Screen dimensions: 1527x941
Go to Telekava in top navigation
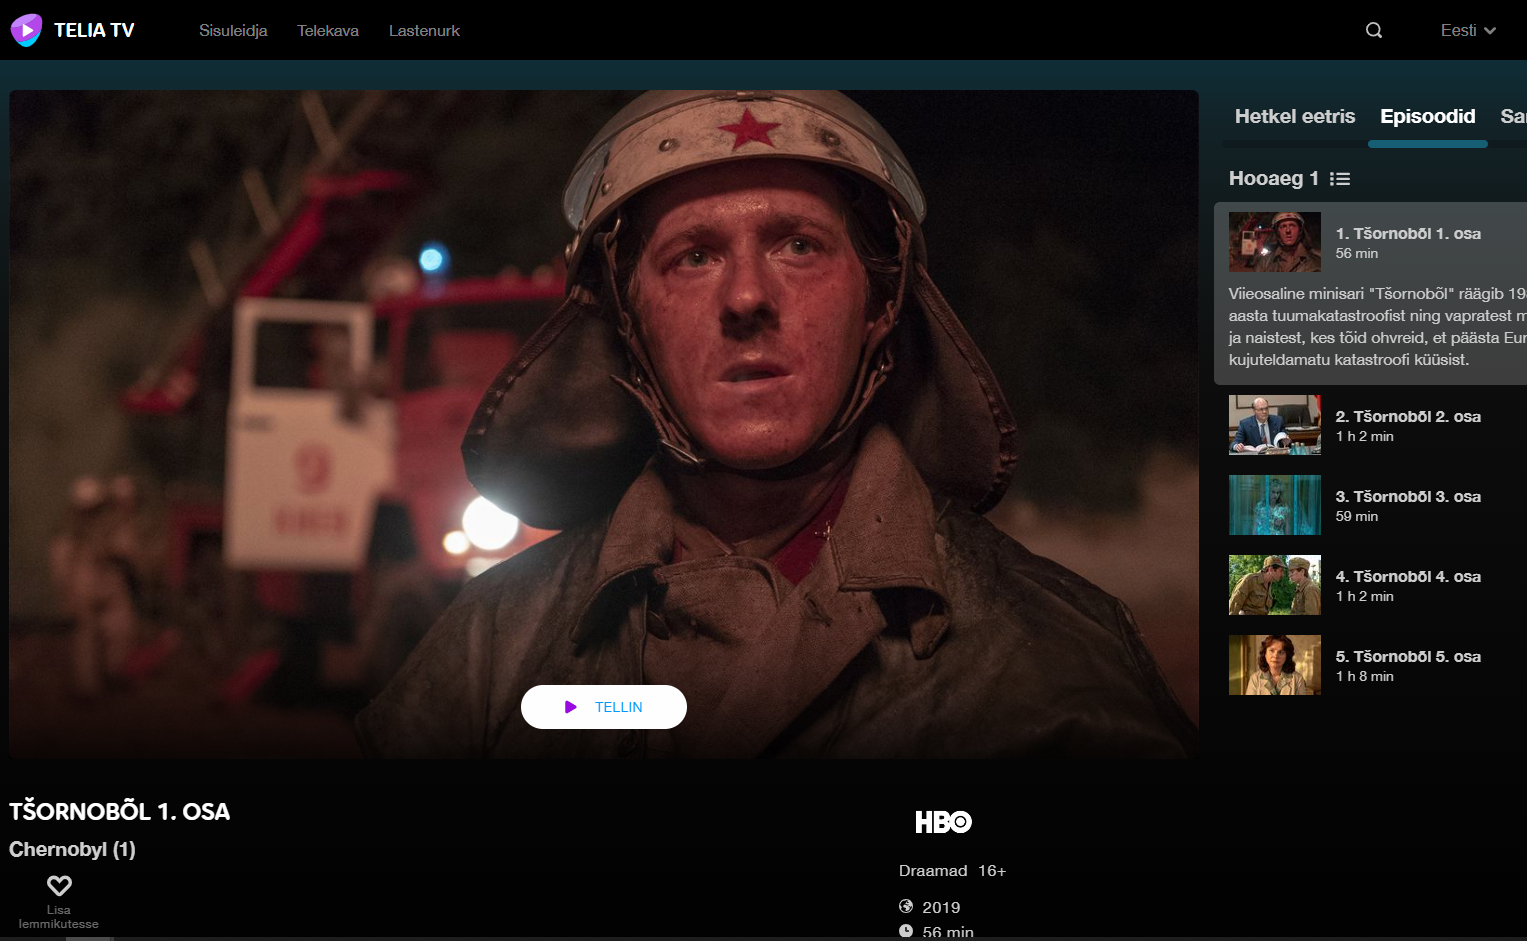click(x=327, y=30)
